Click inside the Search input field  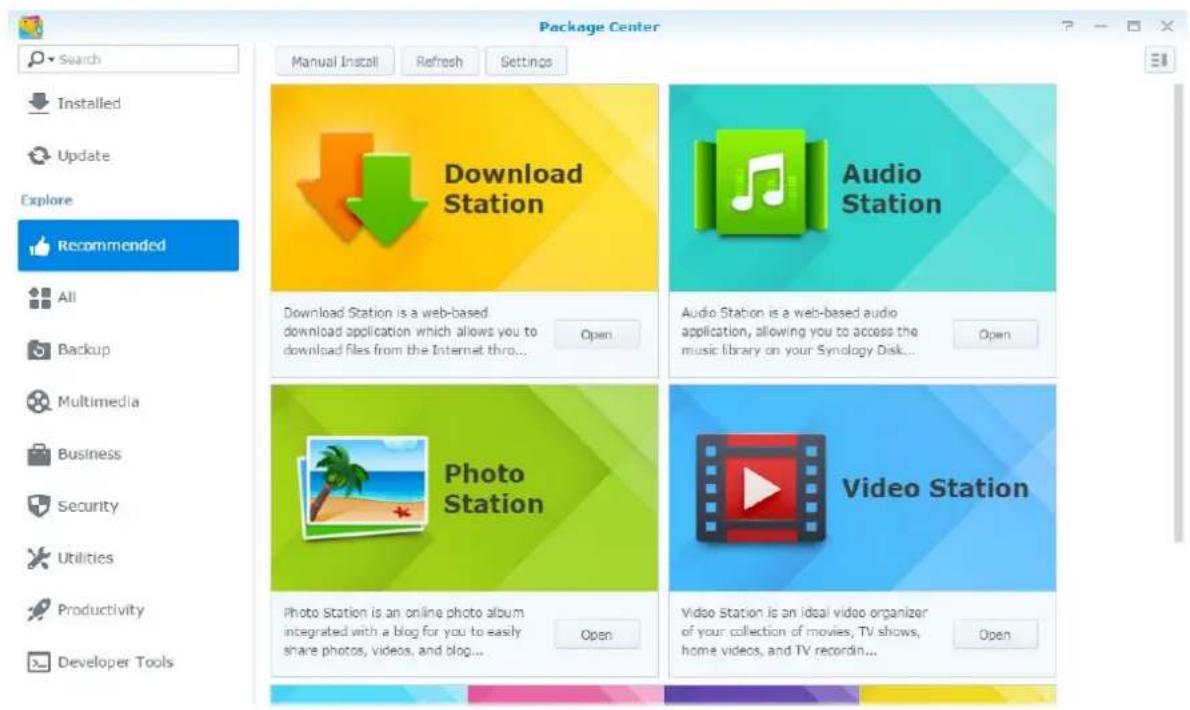pyautogui.click(x=128, y=59)
